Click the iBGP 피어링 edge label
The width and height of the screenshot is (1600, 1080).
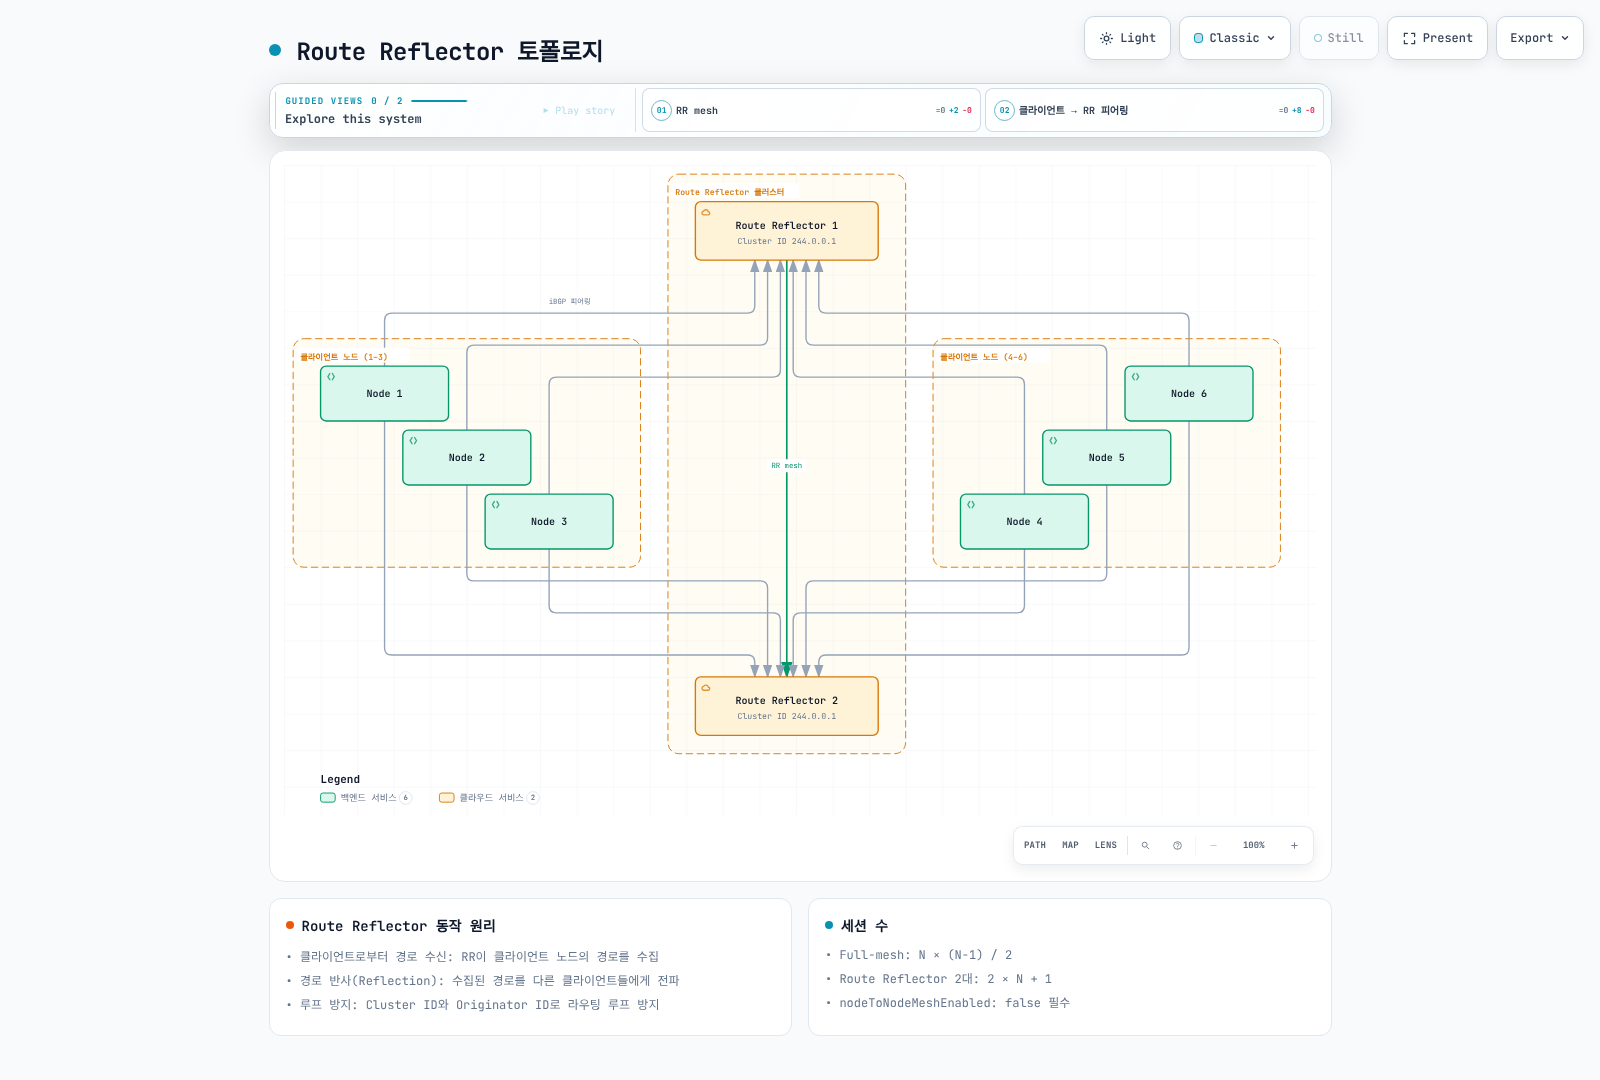tap(570, 301)
